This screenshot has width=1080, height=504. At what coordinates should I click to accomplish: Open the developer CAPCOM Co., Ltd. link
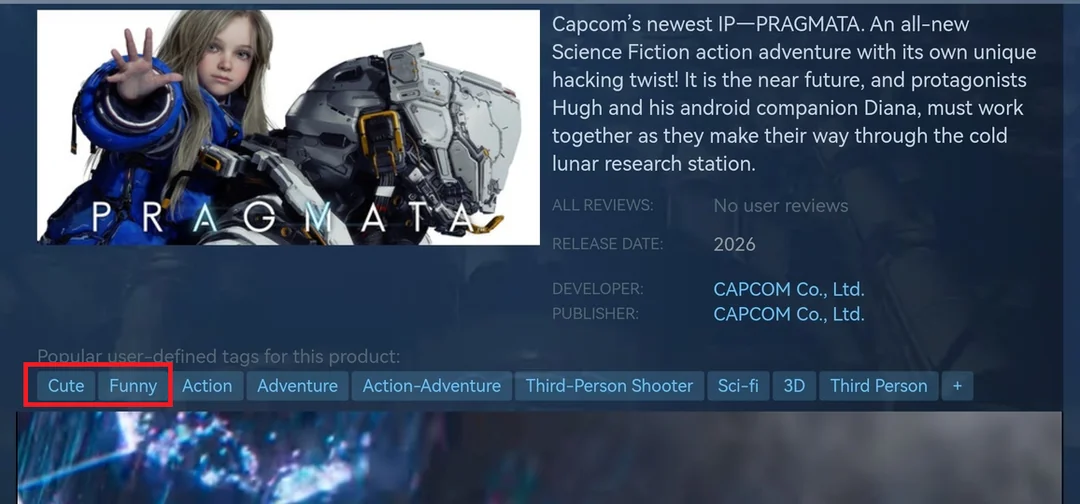789,289
